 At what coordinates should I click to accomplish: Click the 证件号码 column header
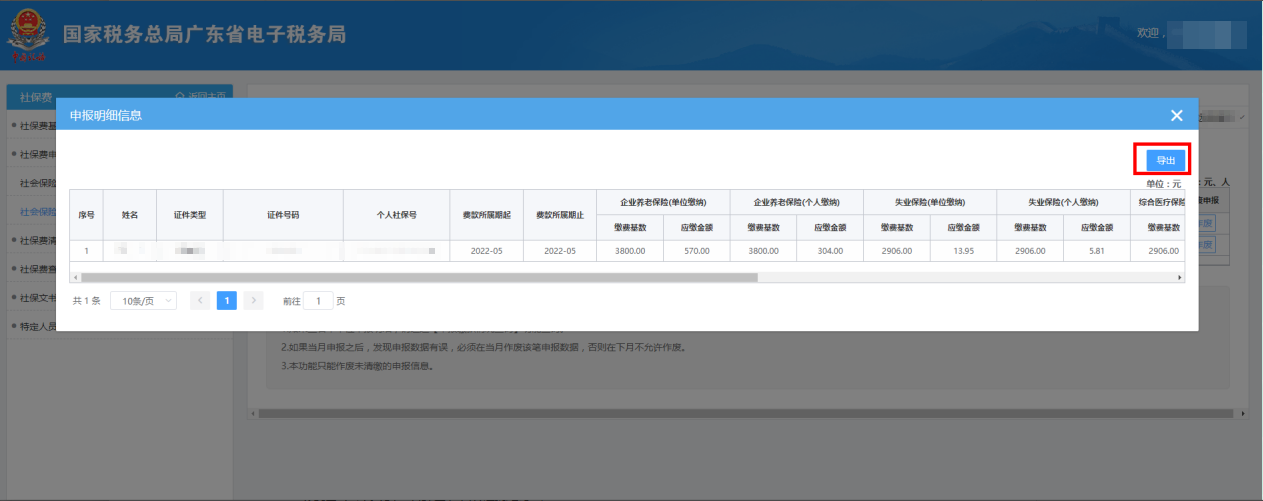click(283, 215)
